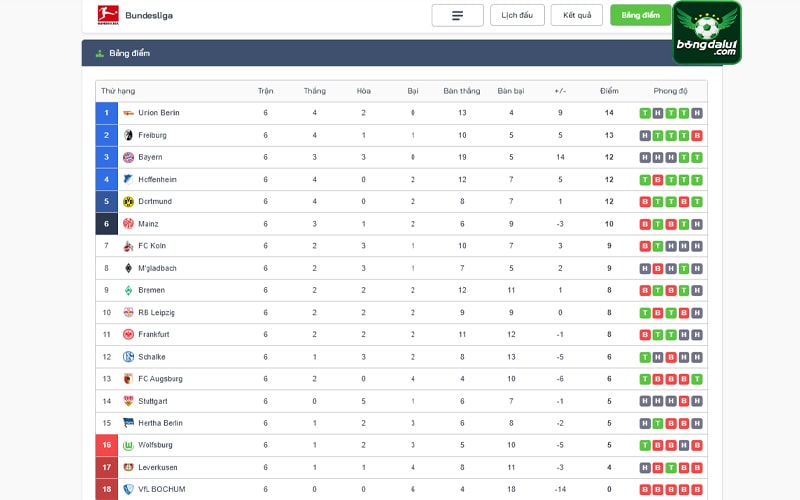This screenshot has width=800, height=500.
Task: Click Freiburg's last form badge B
Action: tap(697, 136)
